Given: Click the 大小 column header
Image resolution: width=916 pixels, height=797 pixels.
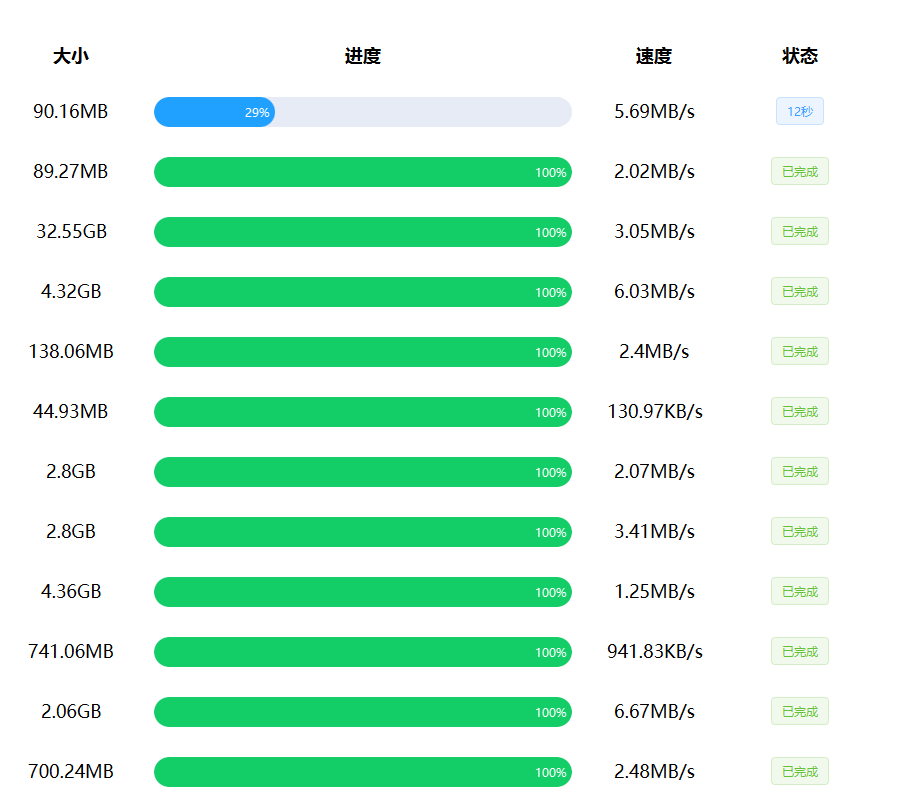Looking at the screenshot, I should 71,56.
